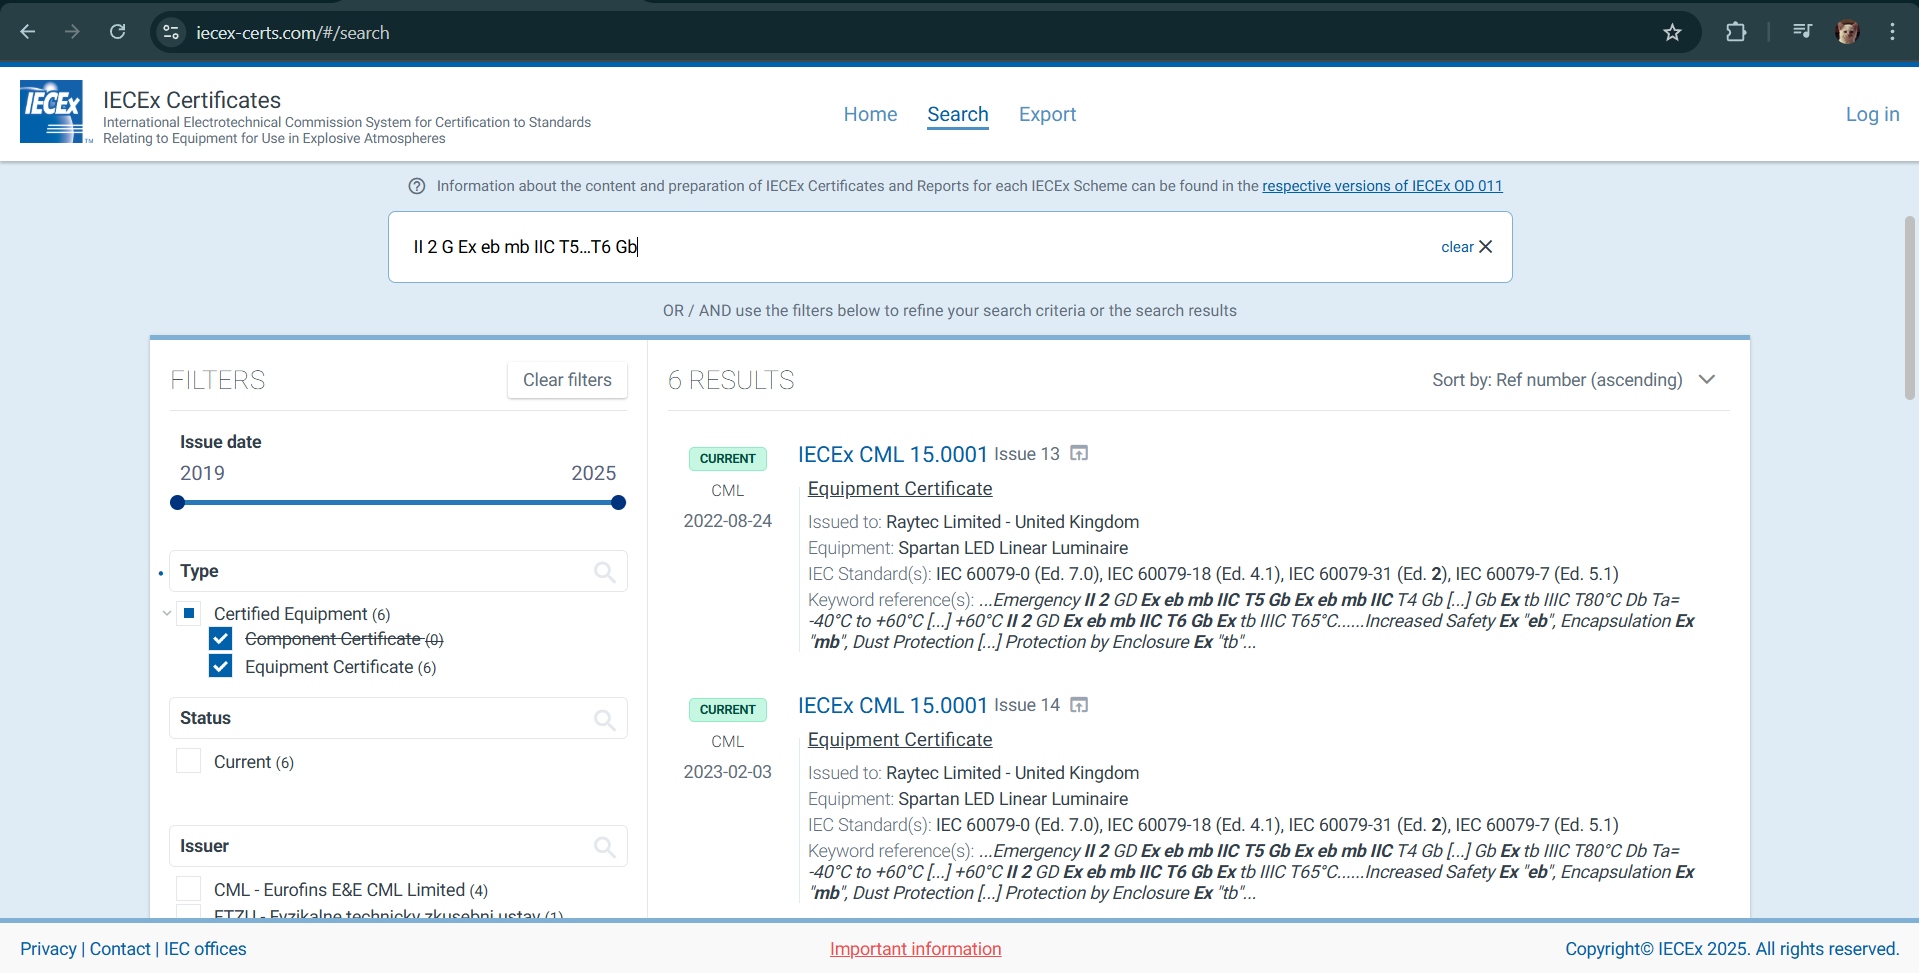Bookmark this page with the star icon
The width and height of the screenshot is (1919, 973).
1672,32
